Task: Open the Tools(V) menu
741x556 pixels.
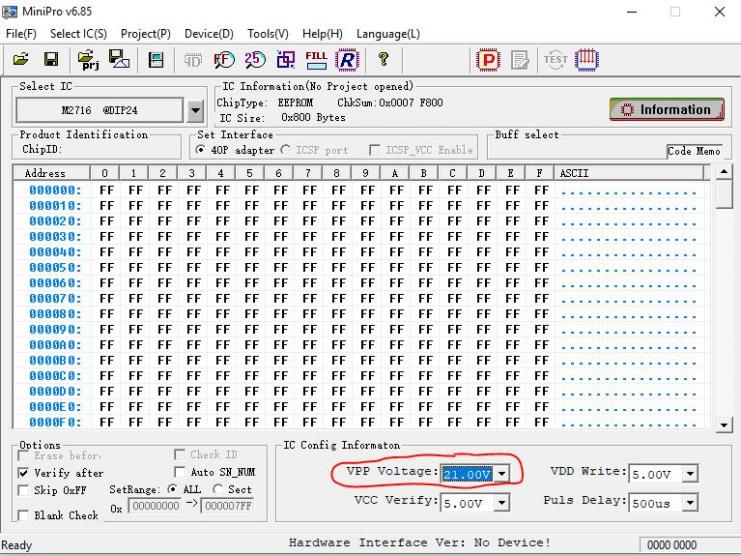Action: [267, 34]
